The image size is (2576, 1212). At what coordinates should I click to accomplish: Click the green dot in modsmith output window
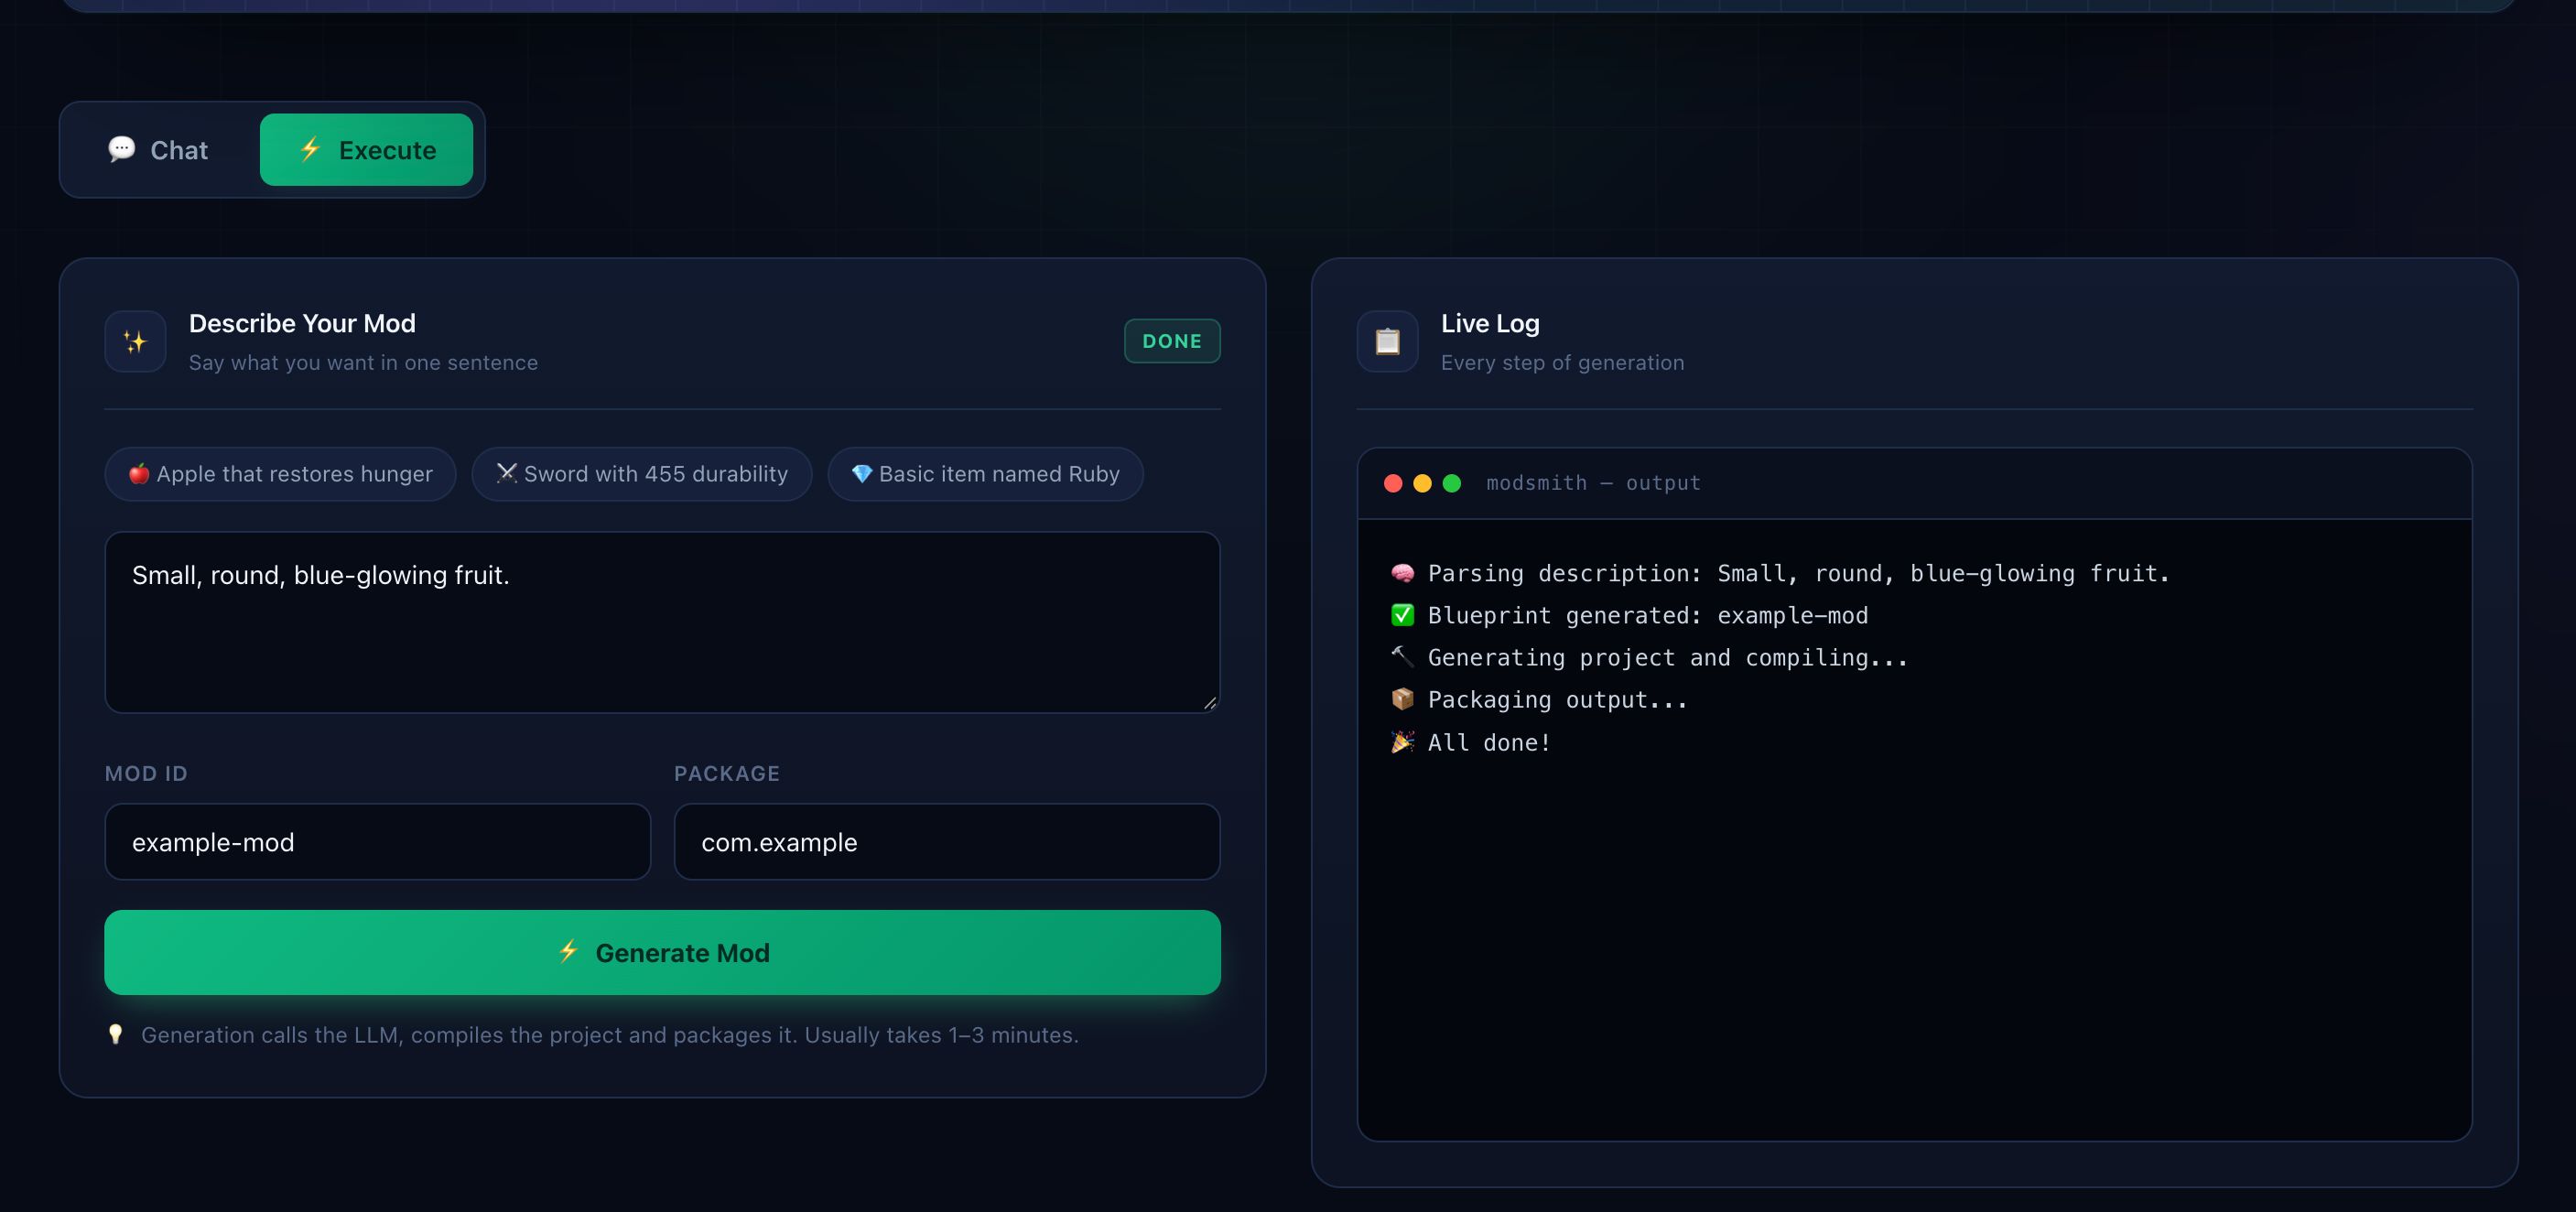pos(1452,483)
